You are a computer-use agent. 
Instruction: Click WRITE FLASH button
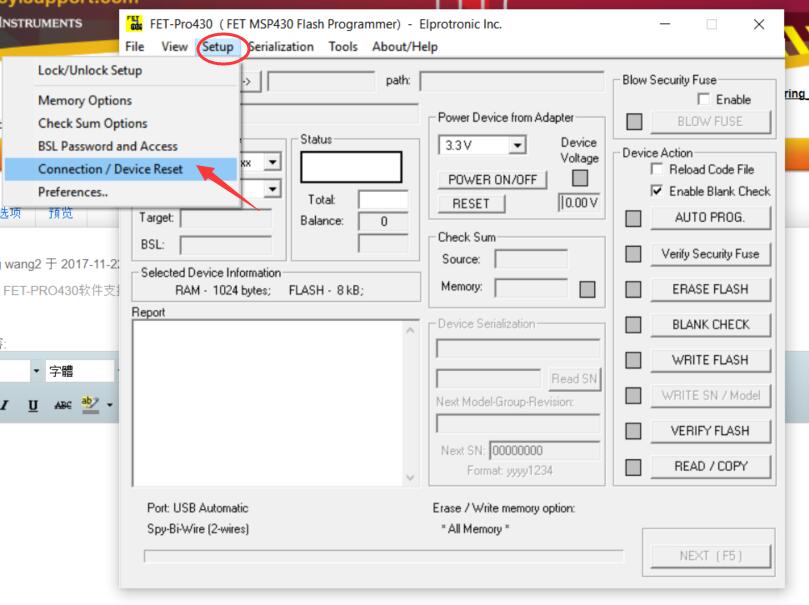click(x=710, y=360)
